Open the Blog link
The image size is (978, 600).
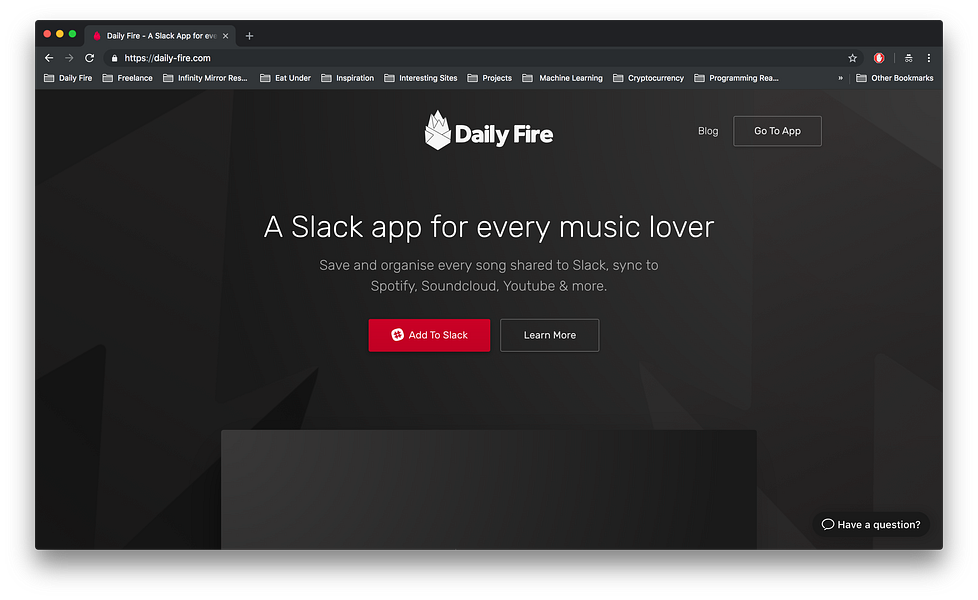(708, 131)
